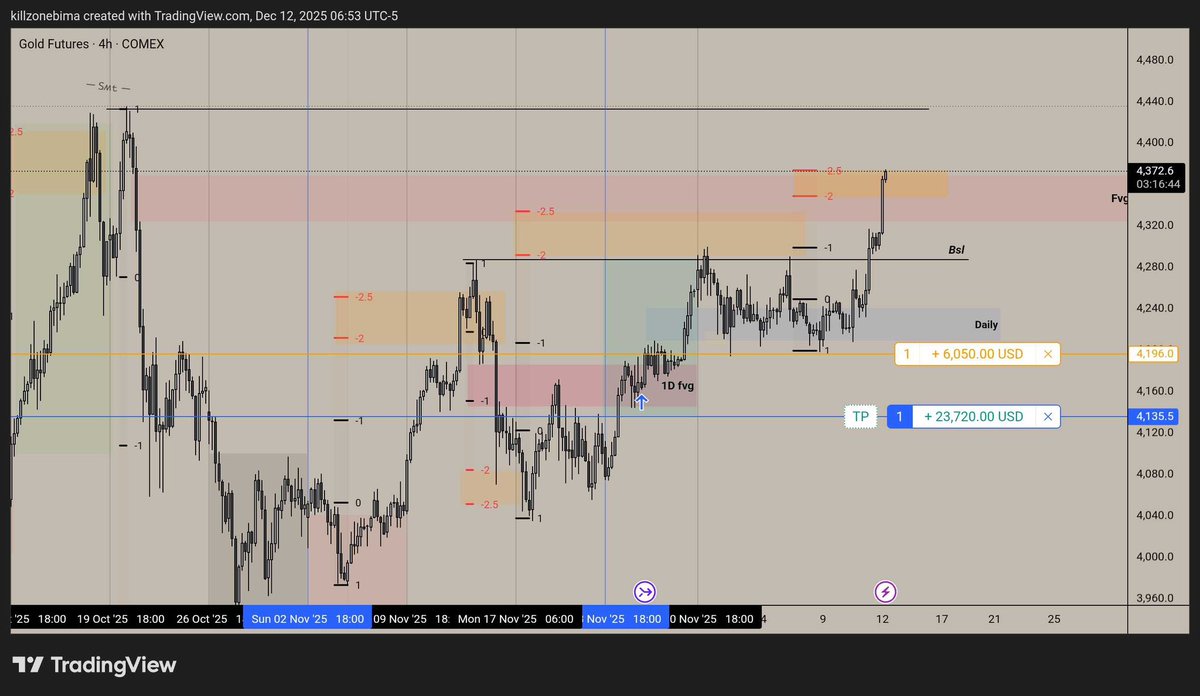The height and width of the screenshot is (696, 1200).
Task: Select the +23,720.00 USD profit label
Action: tap(973, 417)
